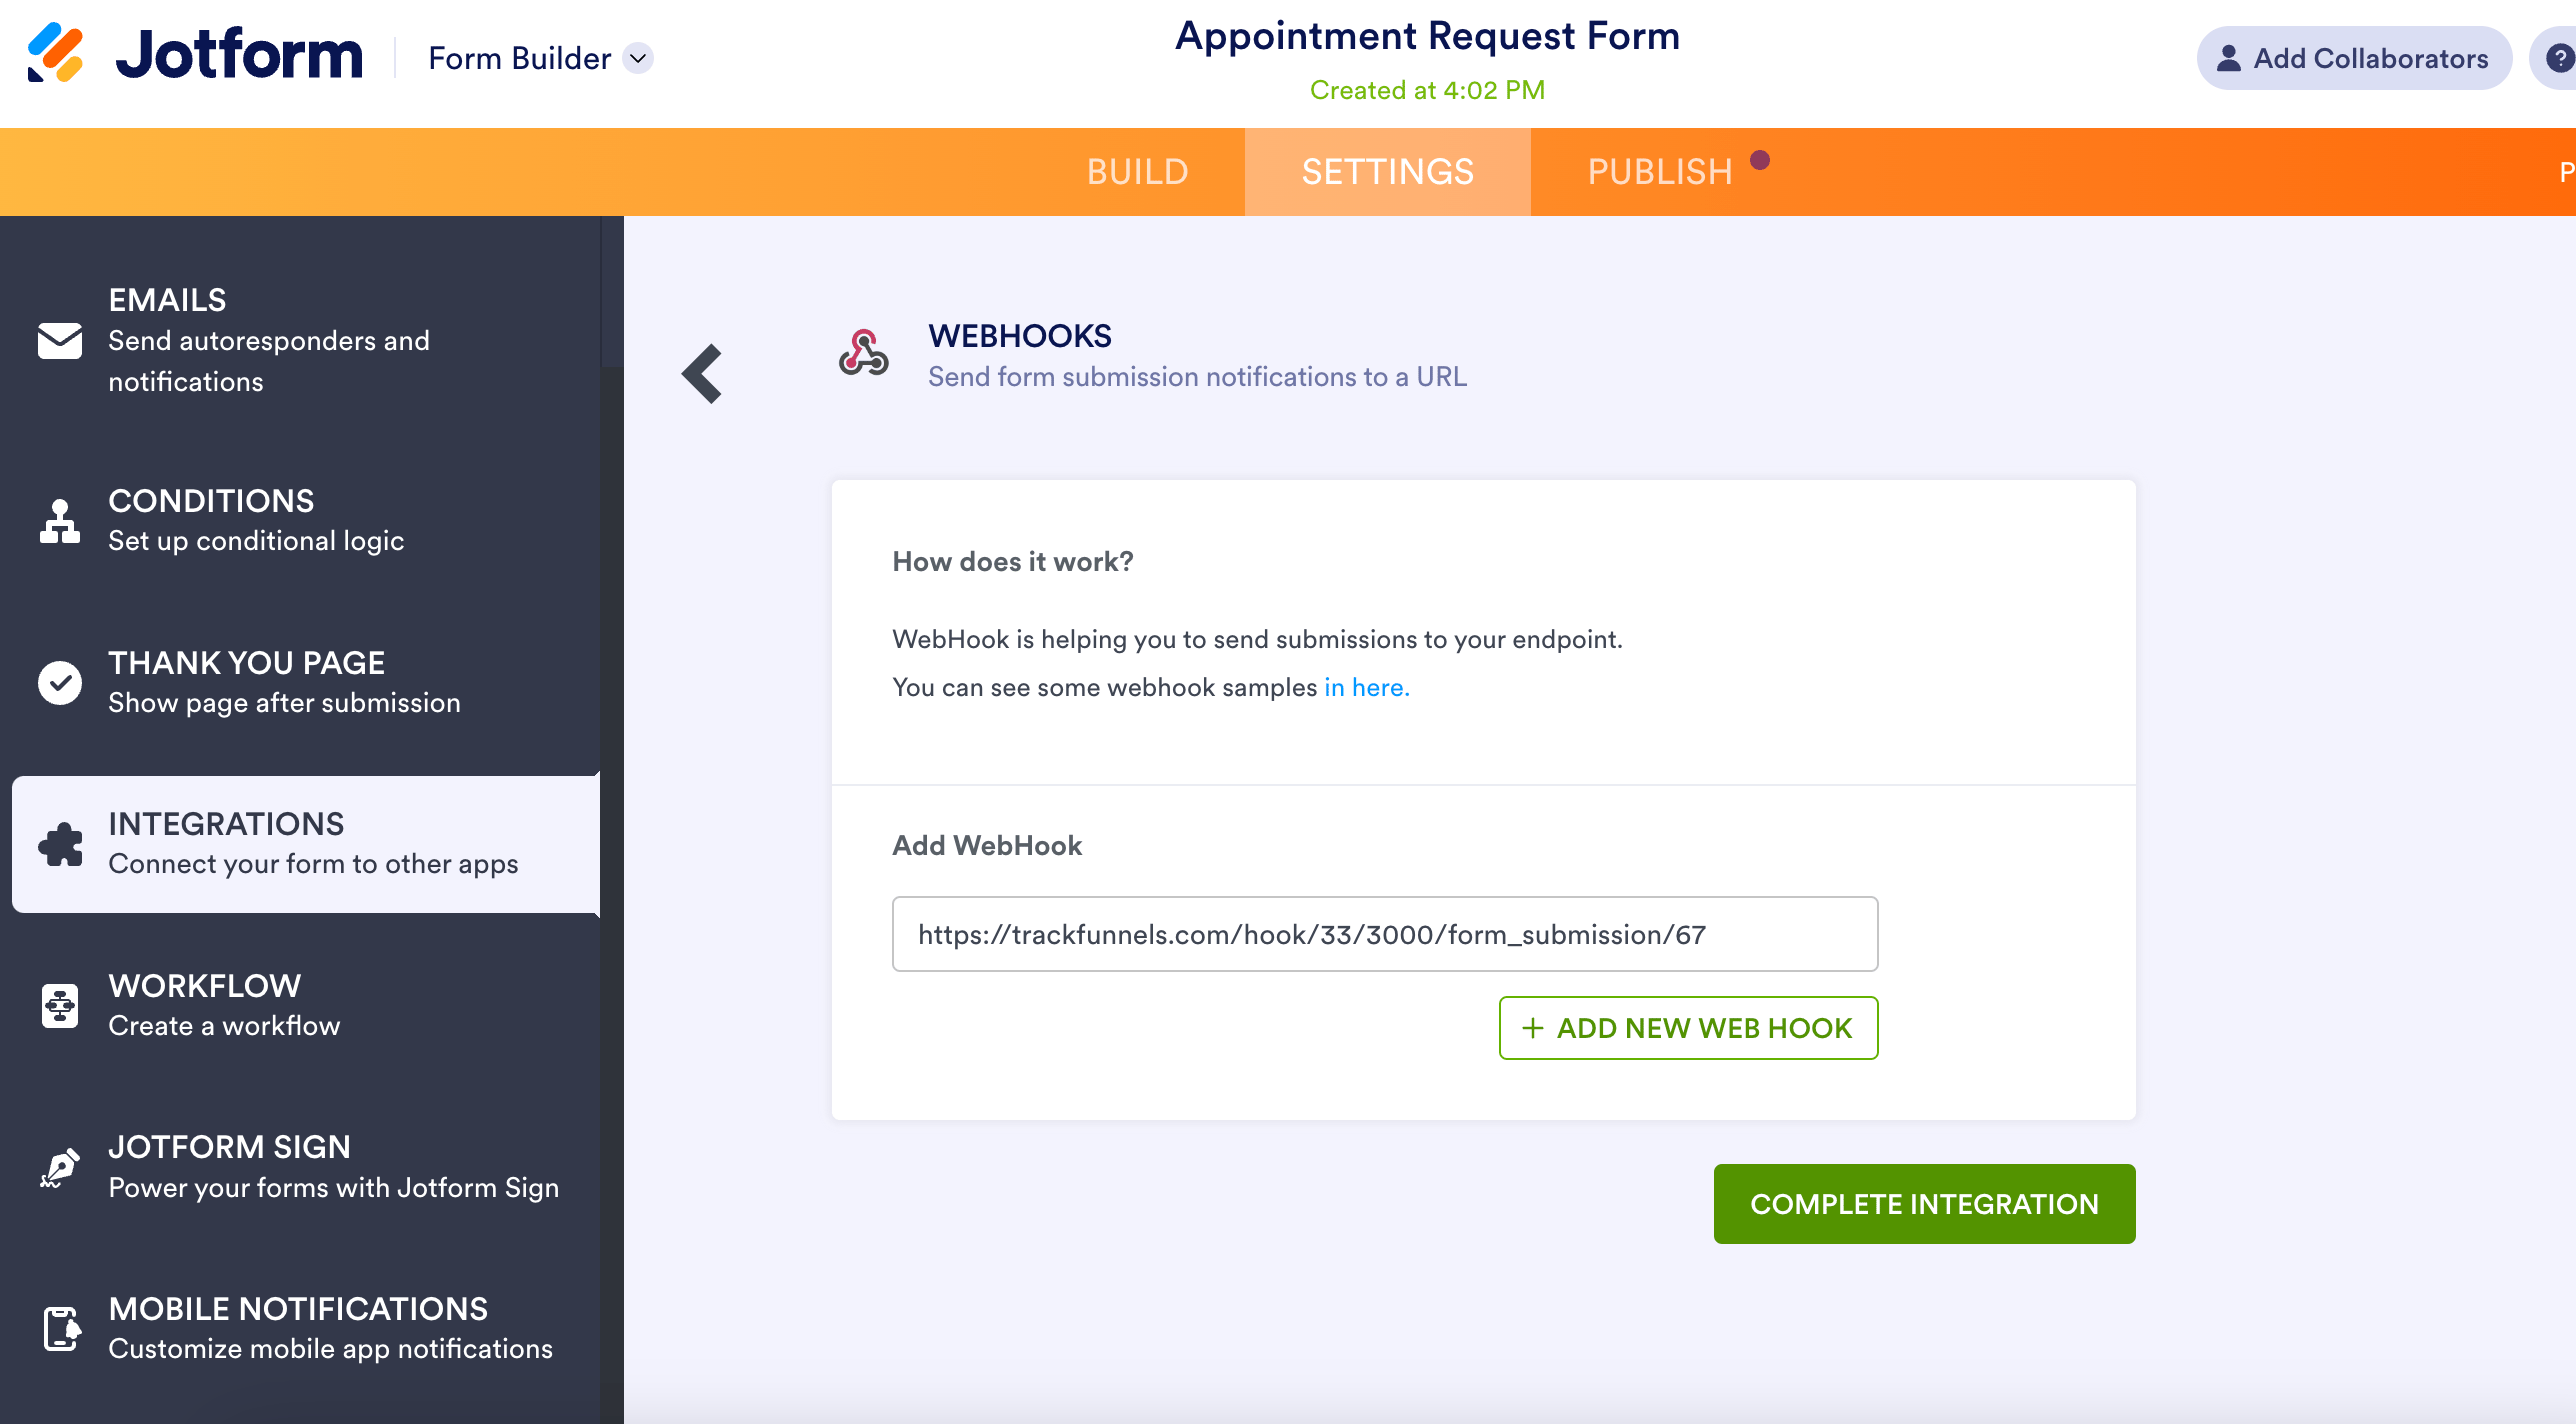Click the Jotform Sign pen icon
This screenshot has width=2576, height=1424.
click(60, 1167)
